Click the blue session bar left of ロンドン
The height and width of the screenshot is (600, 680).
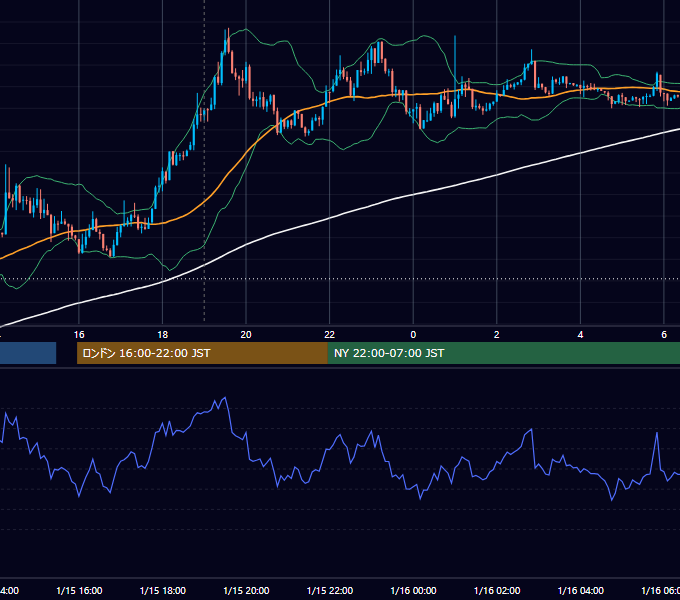tap(28, 353)
